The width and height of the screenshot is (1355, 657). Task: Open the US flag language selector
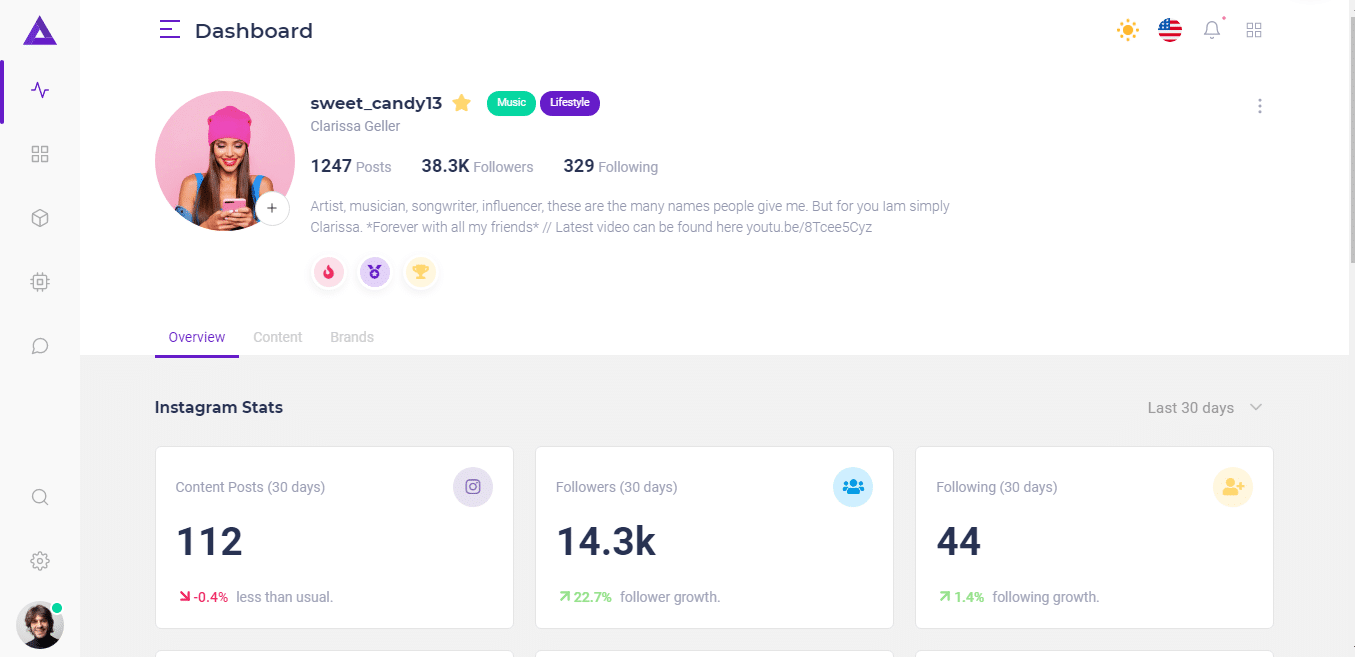coord(1169,30)
